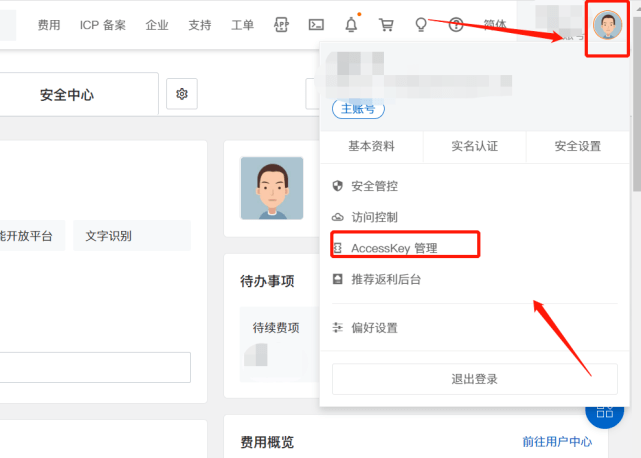Image resolution: width=641 pixels, height=458 pixels.
Task: Click the blue floating grid button
Action: [604, 413]
